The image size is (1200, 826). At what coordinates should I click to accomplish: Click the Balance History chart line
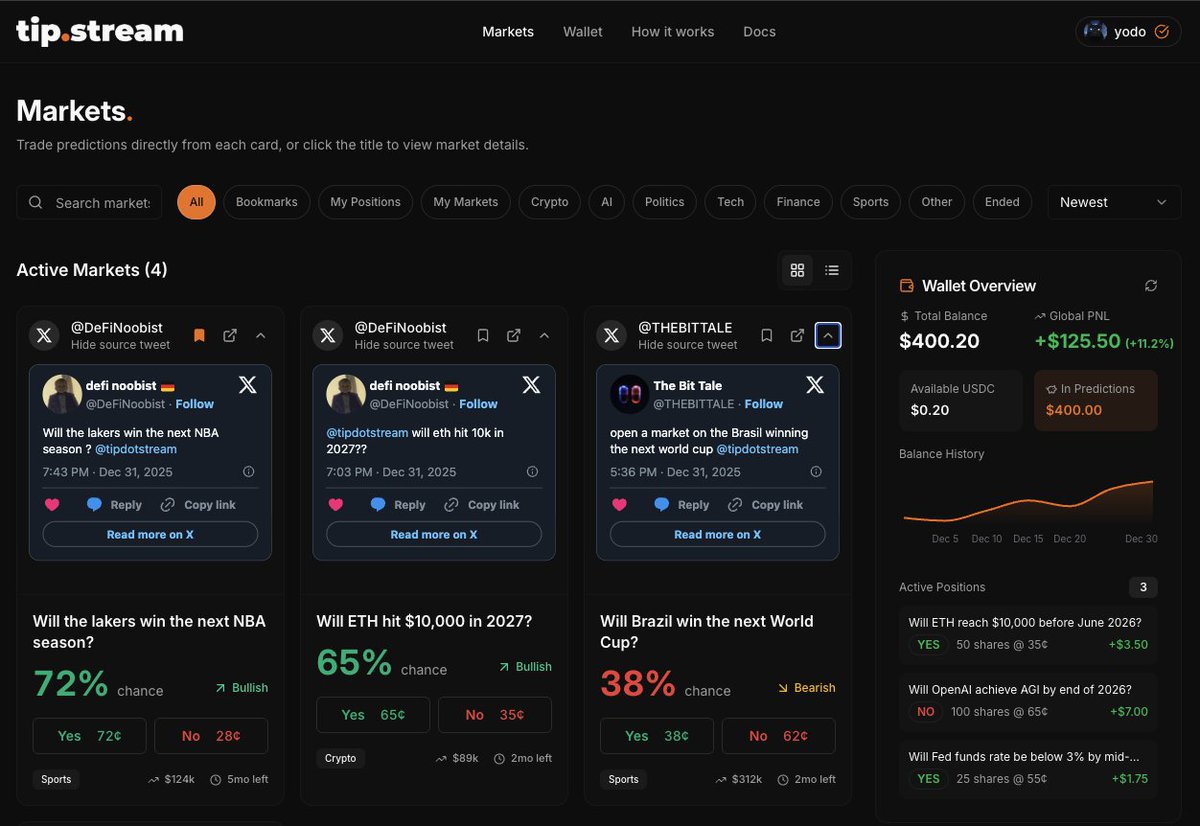[x=1028, y=502]
